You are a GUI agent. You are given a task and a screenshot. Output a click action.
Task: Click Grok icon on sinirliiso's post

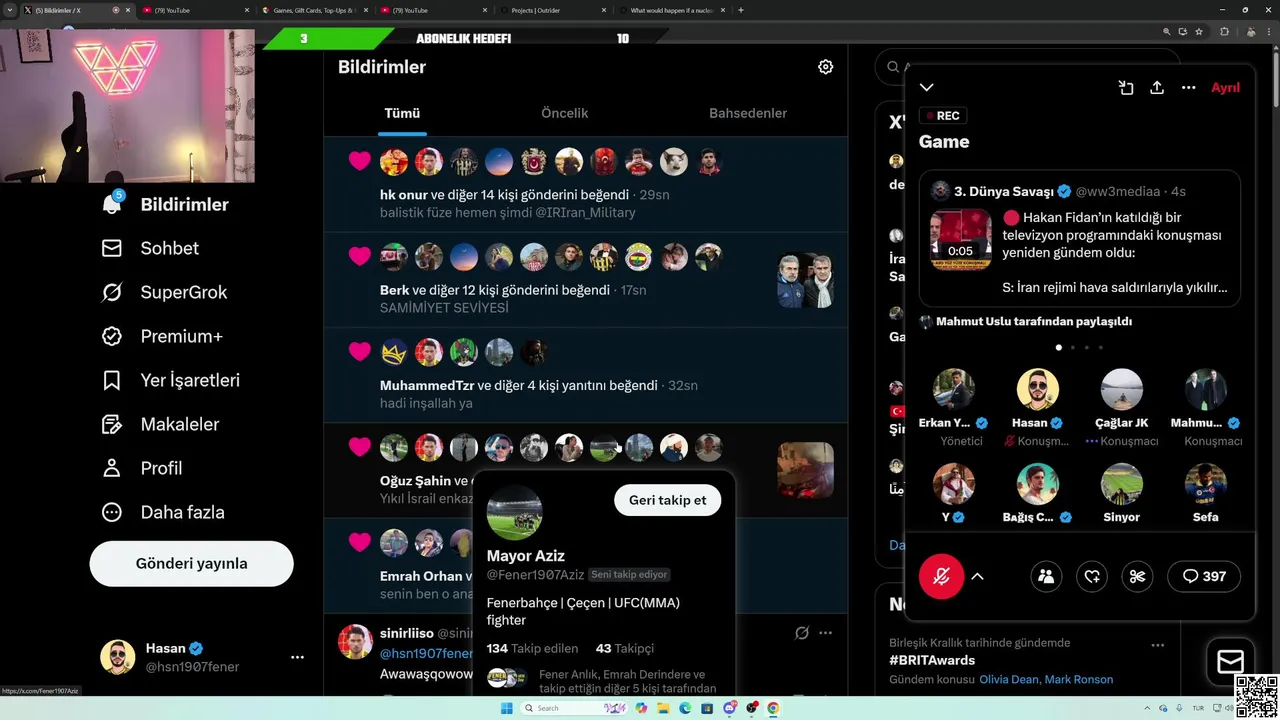(801, 633)
